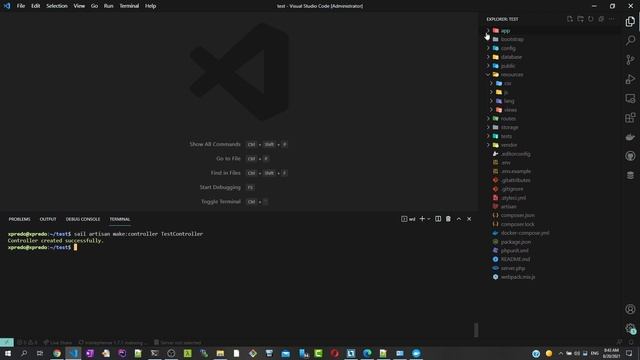Viewport: 640px width, 360px height.
Task: Open the View menu
Action: (x=79, y=6)
